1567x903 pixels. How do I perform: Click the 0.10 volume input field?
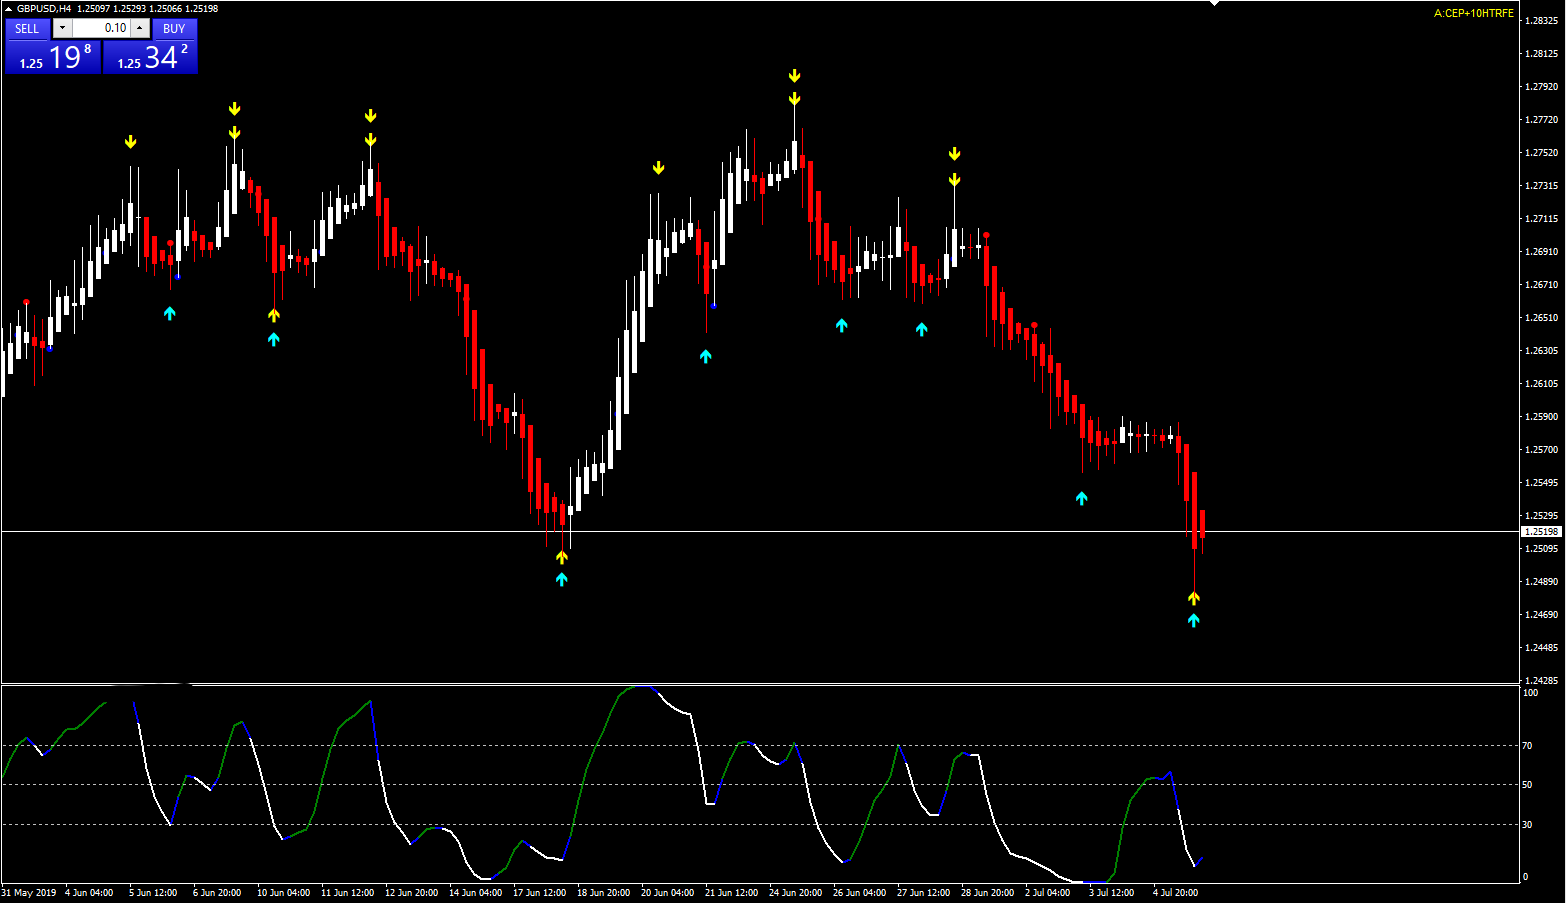point(101,29)
